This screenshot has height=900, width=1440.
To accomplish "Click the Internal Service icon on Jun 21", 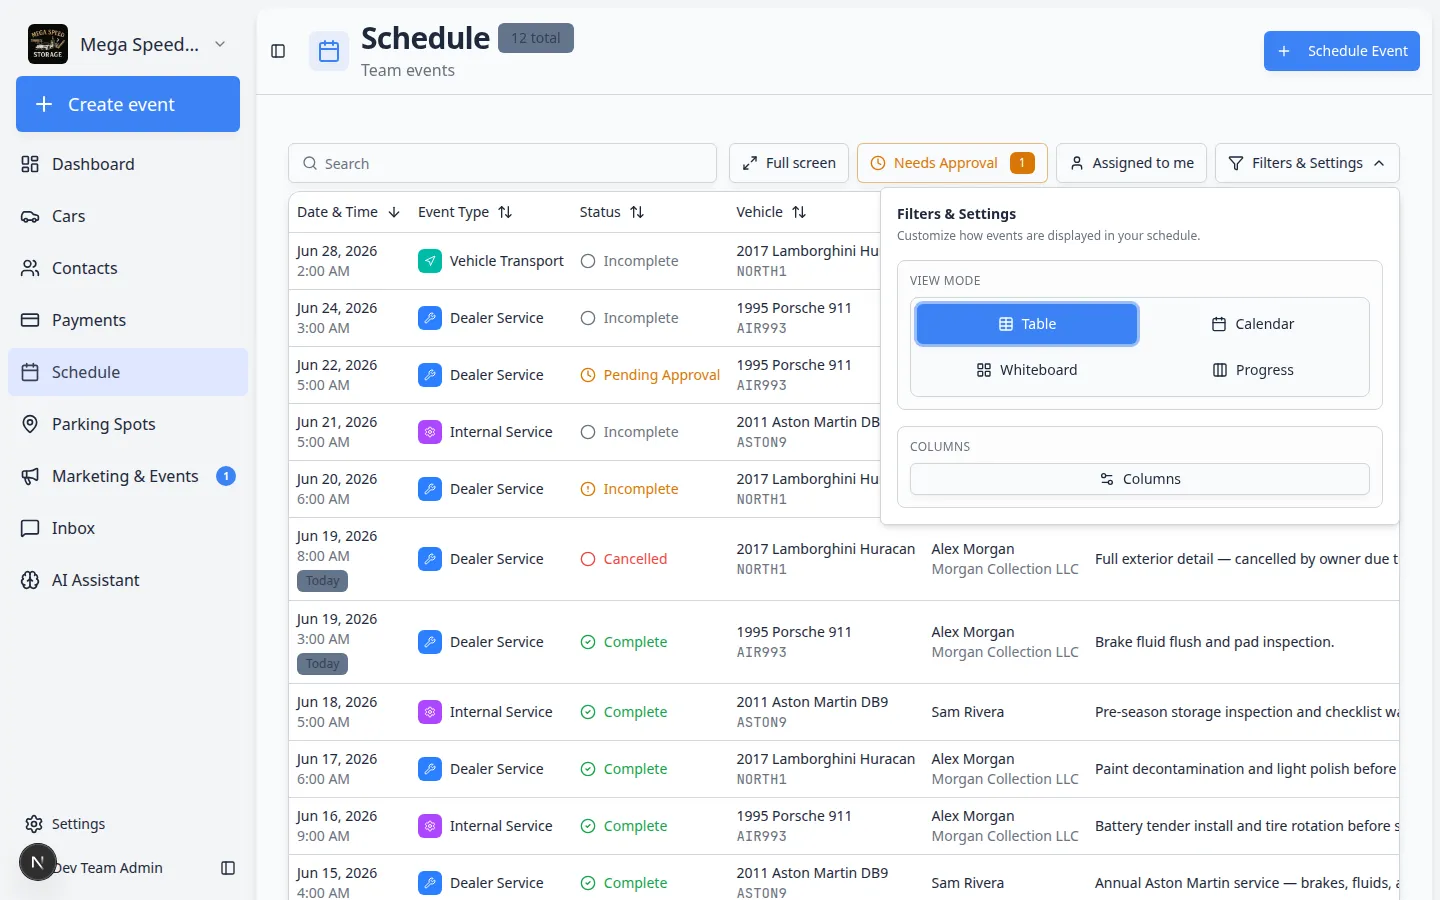I will pos(429,432).
